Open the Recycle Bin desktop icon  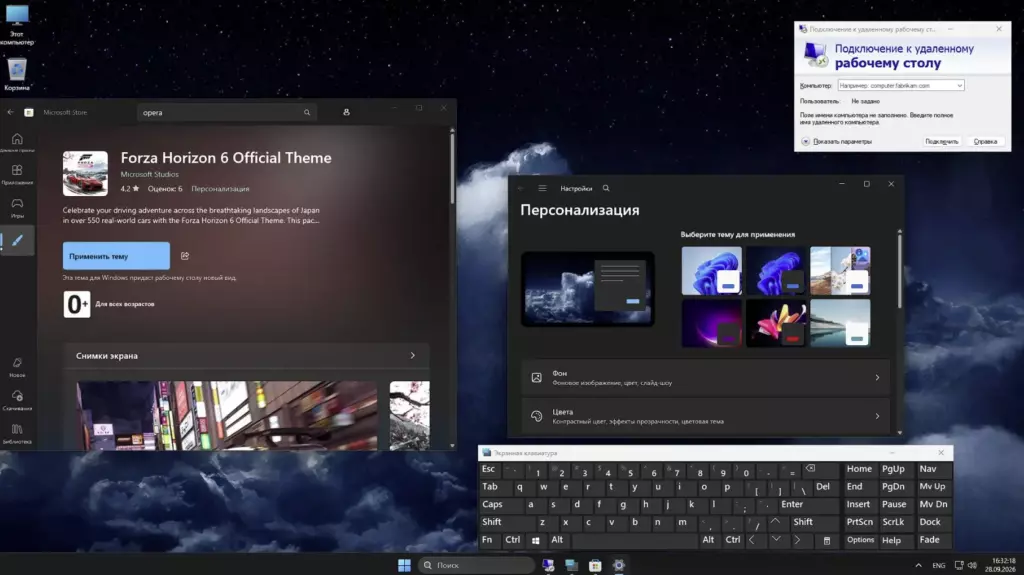[17, 74]
